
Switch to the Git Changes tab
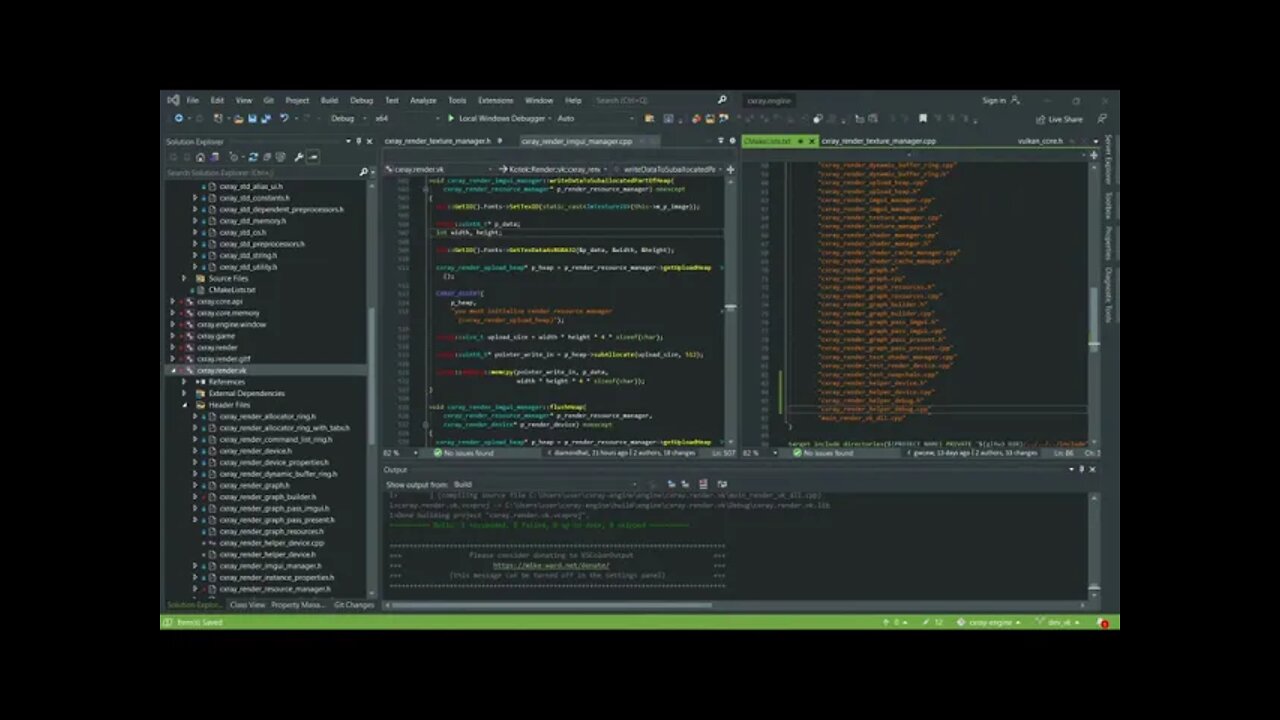point(353,605)
